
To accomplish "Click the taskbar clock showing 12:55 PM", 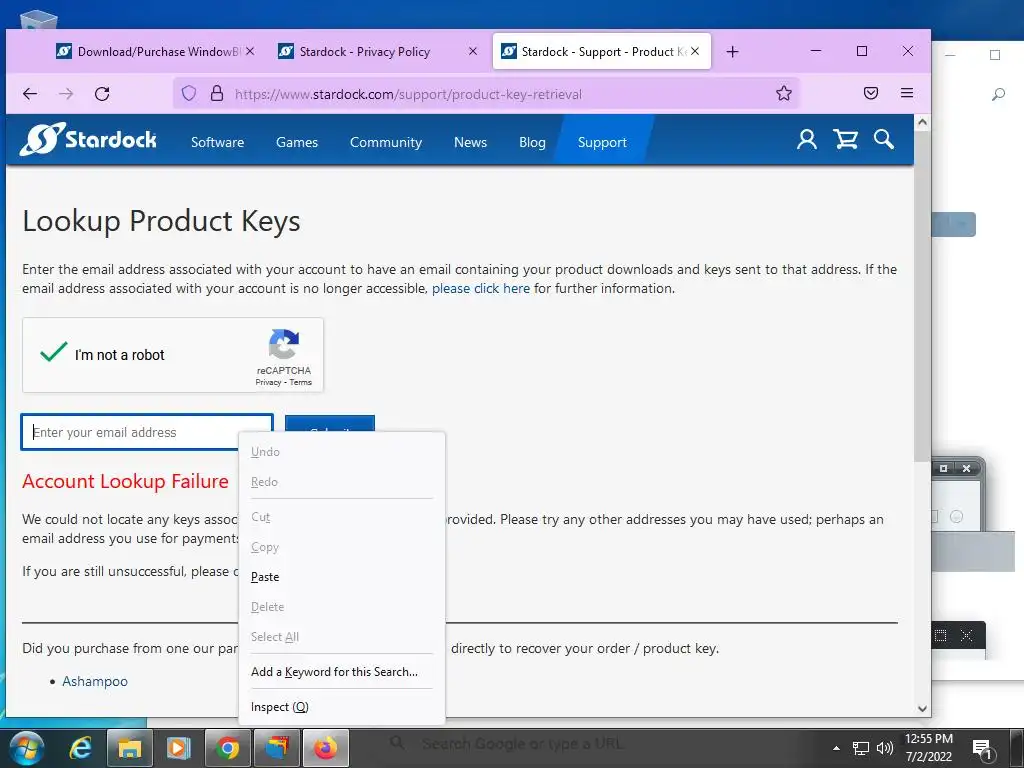I will click(x=929, y=748).
